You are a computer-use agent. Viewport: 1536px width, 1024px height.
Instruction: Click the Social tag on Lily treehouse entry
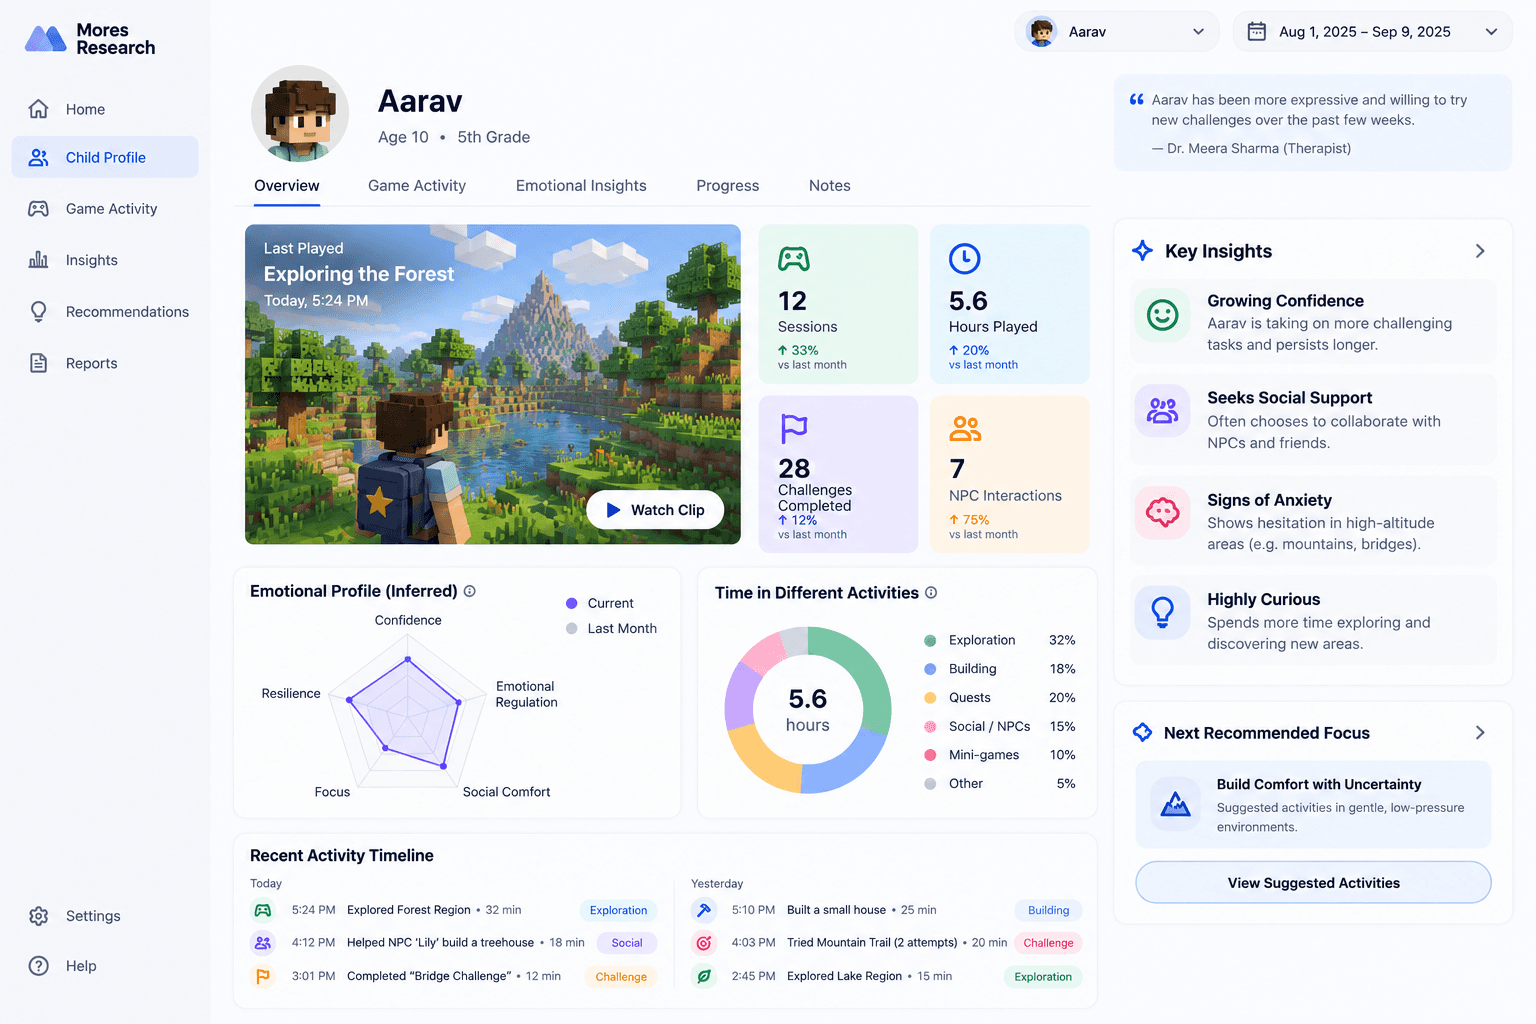pos(627,943)
